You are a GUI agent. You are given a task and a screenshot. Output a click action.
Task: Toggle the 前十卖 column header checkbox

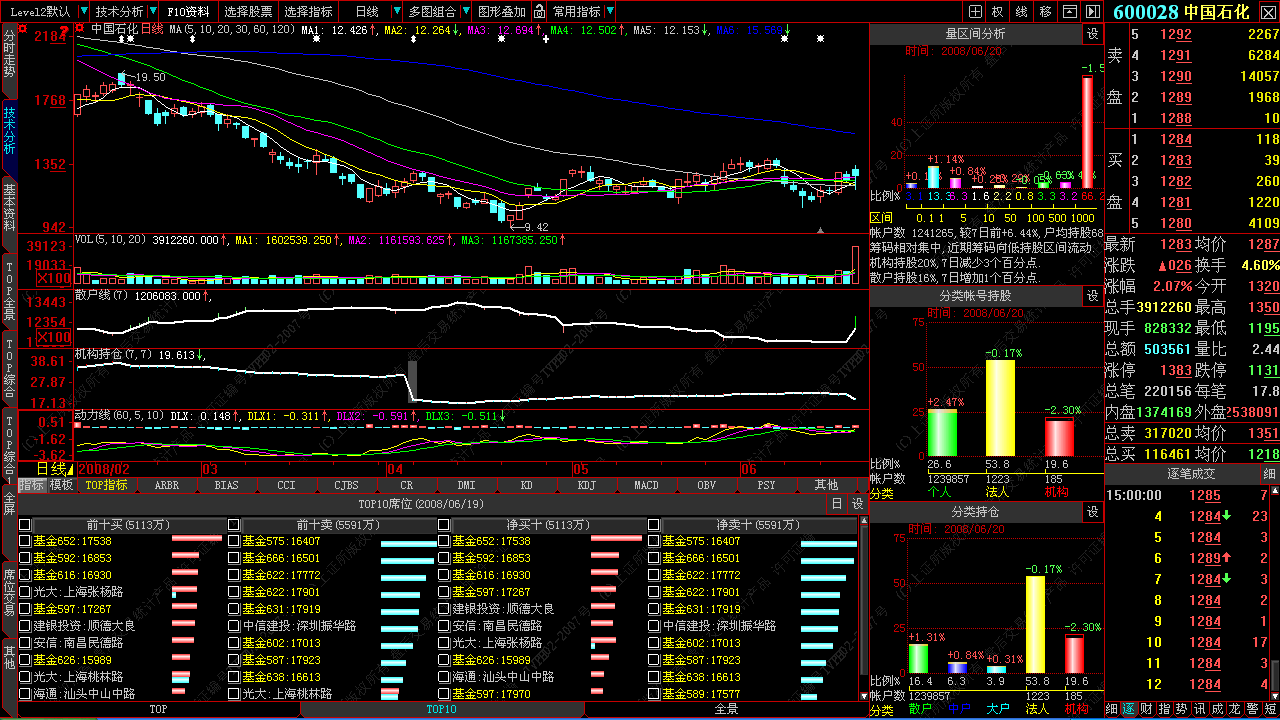point(234,525)
